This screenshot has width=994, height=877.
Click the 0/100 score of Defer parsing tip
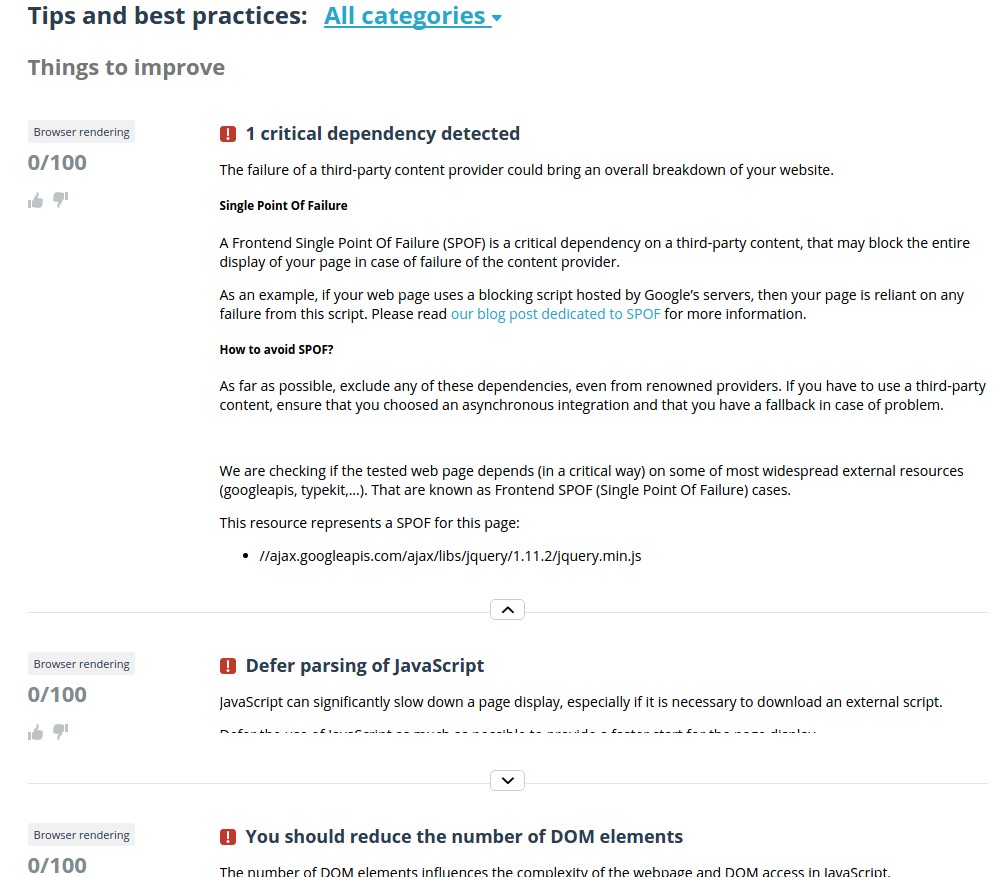pyautogui.click(x=57, y=695)
